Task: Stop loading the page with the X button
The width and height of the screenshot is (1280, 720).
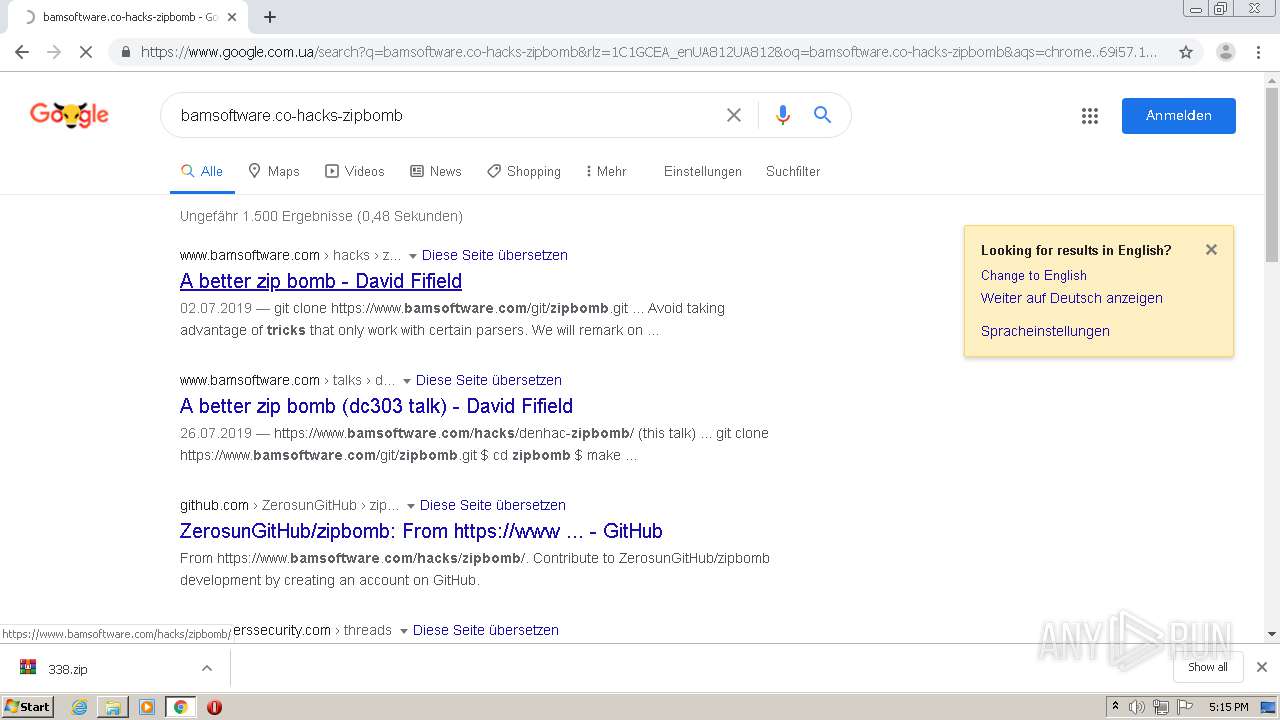Action: point(86,52)
